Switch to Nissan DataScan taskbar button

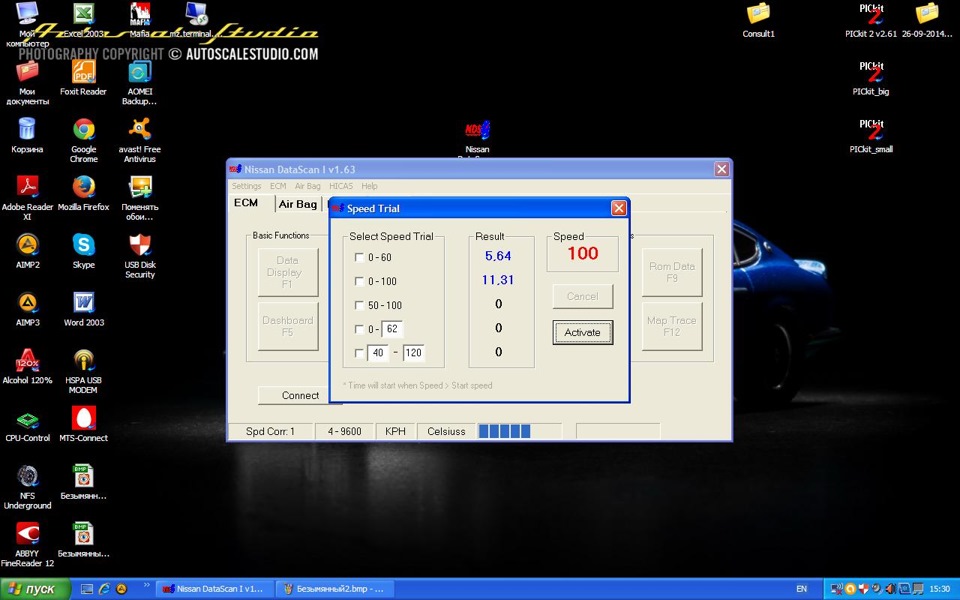pos(214,589)
